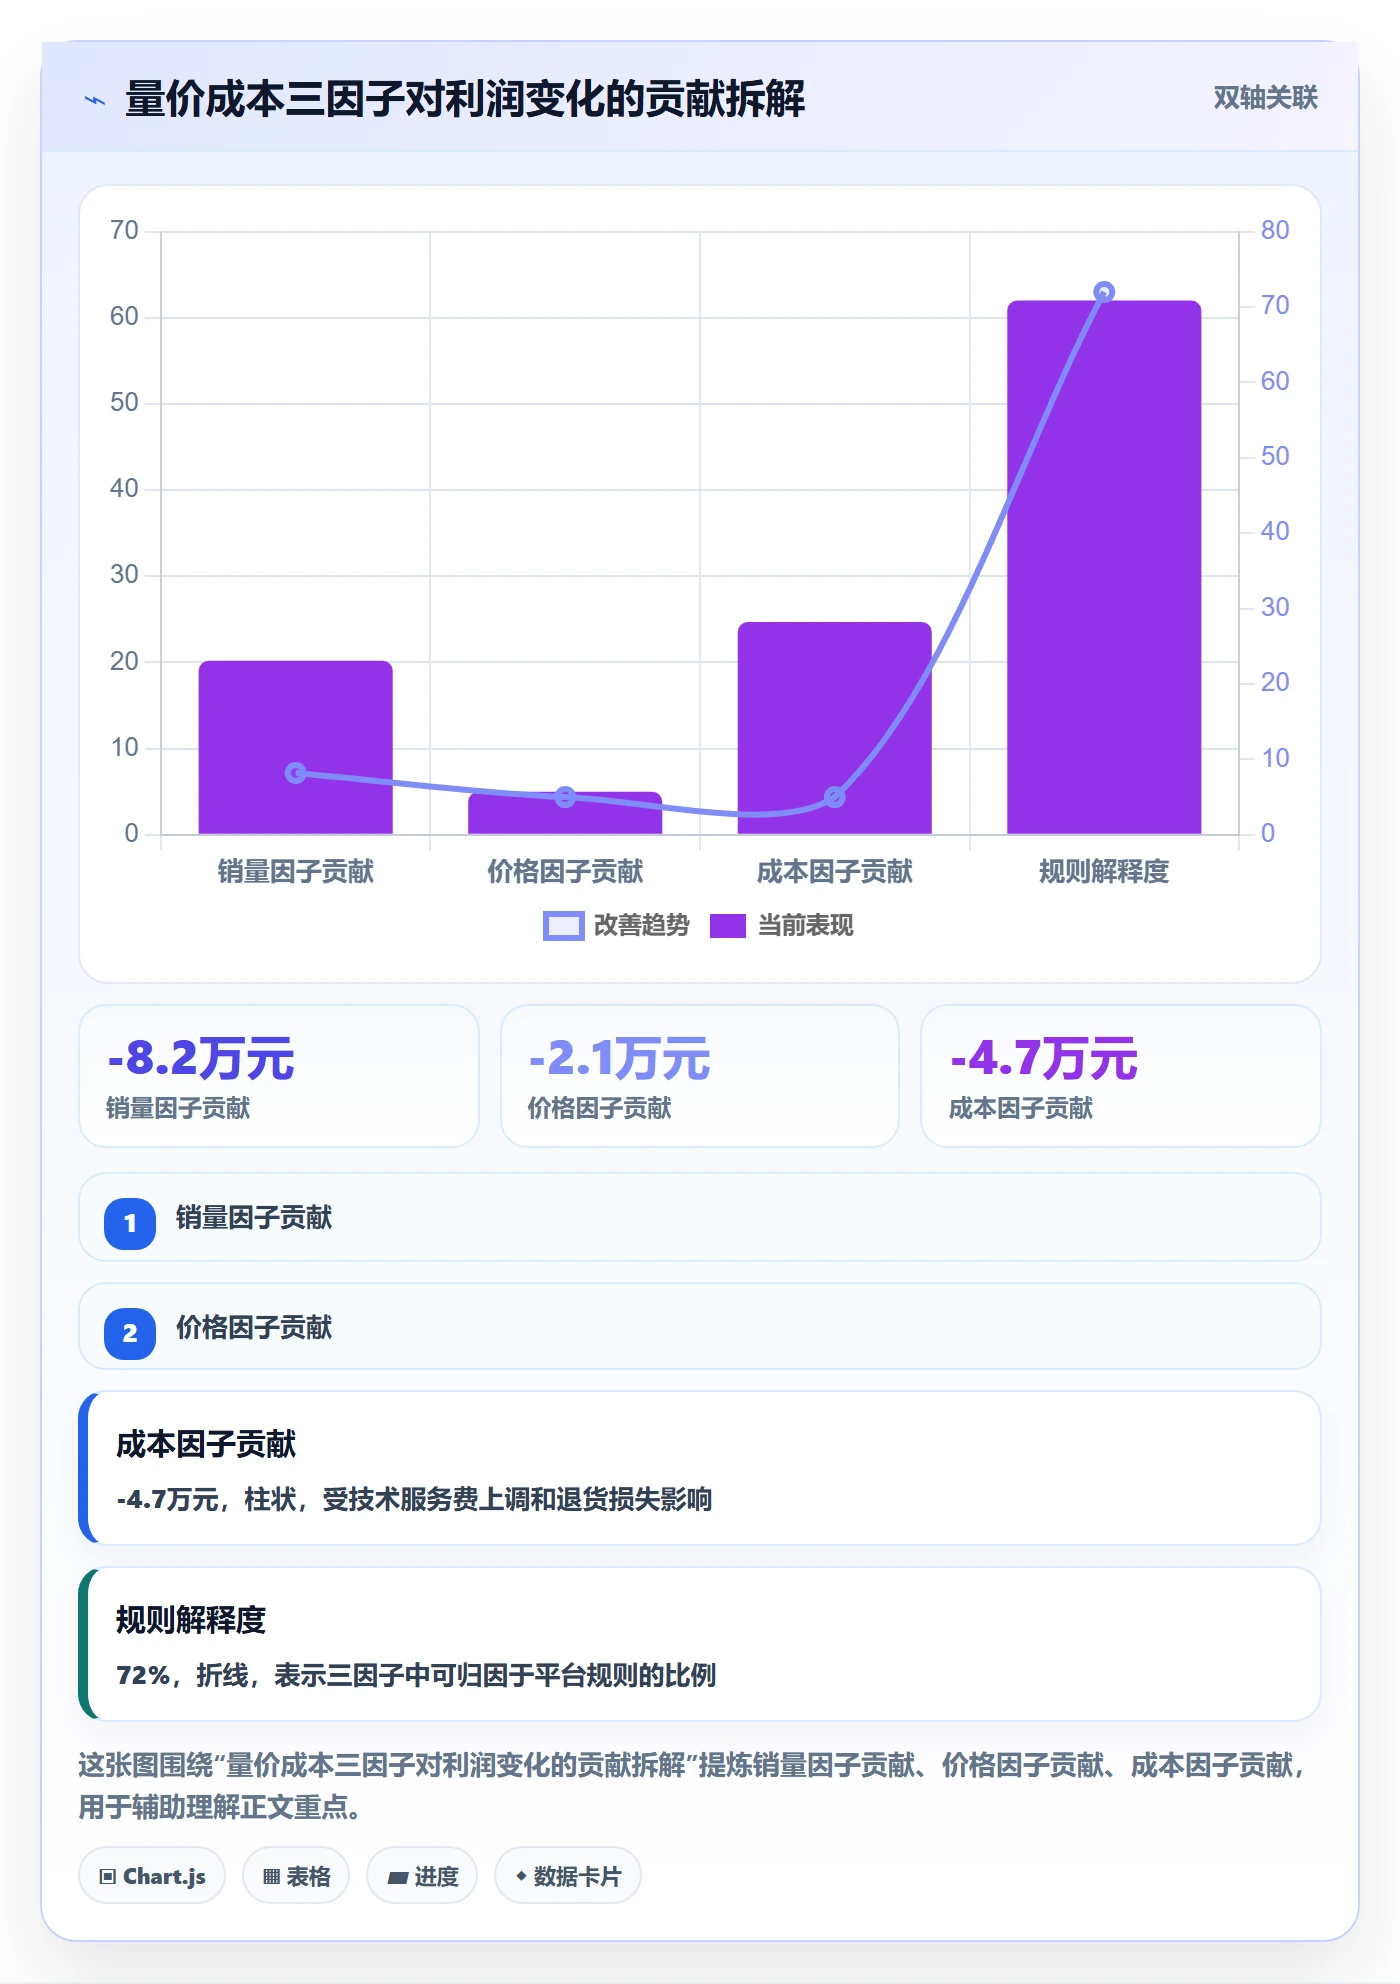The image size is (1400, 1984).
Task: Click x-axis label 规则解释度
Action: pos(1104,872)
